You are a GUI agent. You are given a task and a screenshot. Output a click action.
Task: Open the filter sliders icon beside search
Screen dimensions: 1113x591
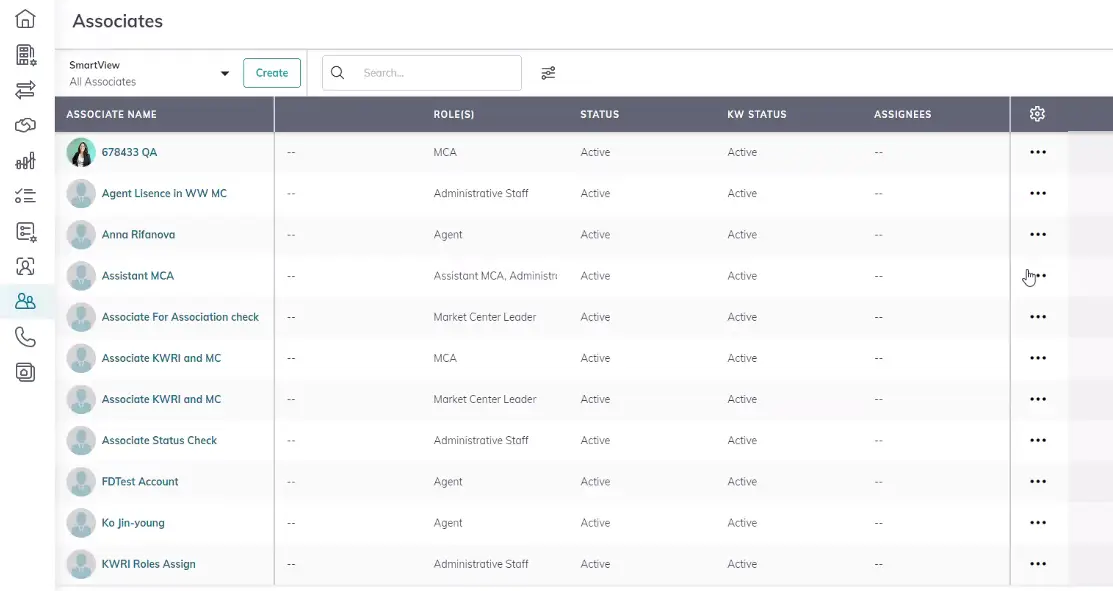tap(548, 73)
